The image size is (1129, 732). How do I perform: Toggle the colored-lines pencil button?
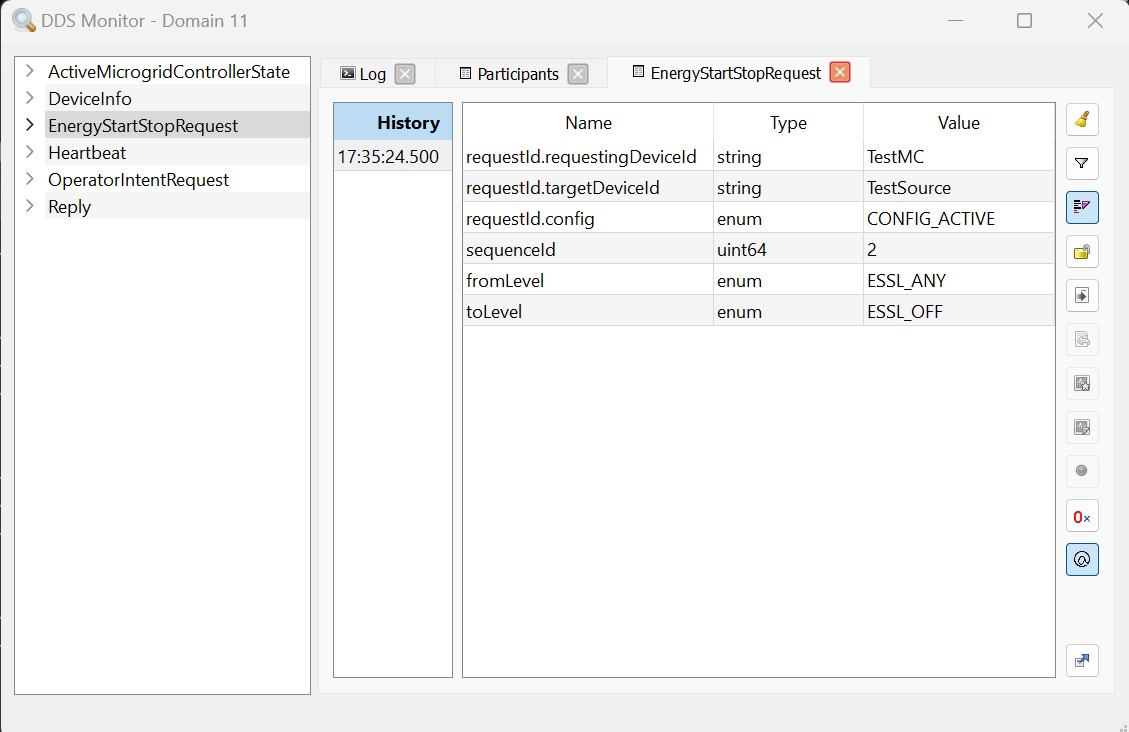click(x=1082, y=207)
